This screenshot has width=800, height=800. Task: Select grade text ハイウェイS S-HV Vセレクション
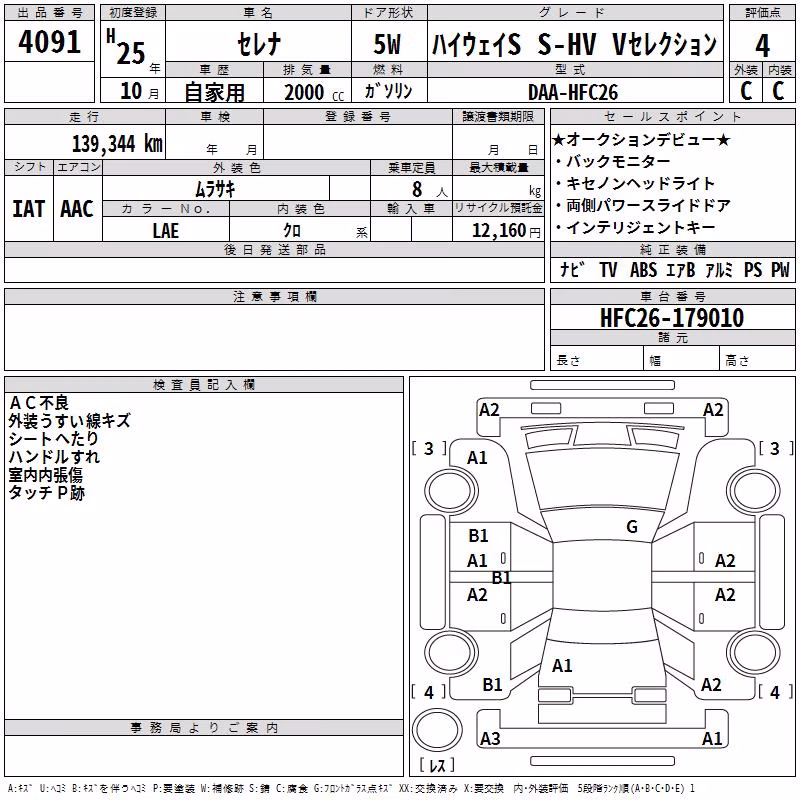pyautogui.click(x=574, y=43)
